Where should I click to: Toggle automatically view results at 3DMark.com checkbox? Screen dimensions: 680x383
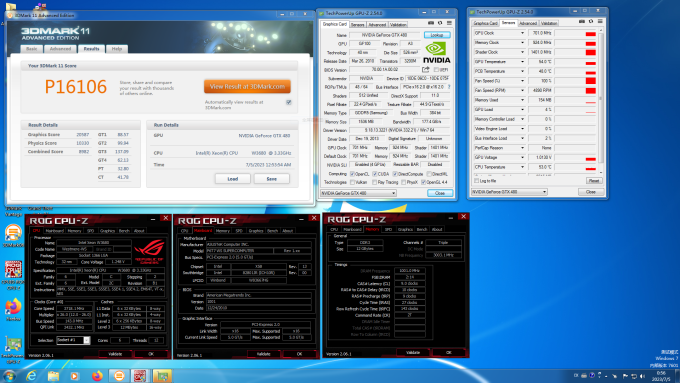click(x=289, y=102)
